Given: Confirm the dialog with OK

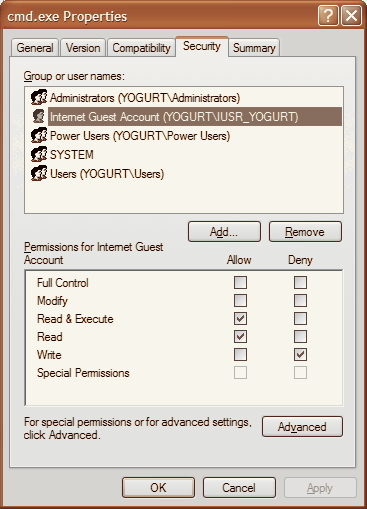Looking at the screenshot, I should point(158,488).
